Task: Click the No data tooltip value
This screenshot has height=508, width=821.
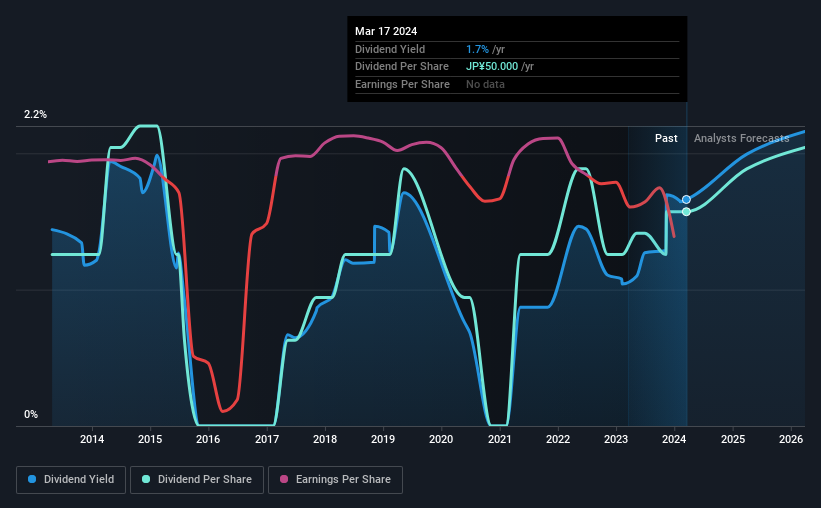Action: pos(485,84)
